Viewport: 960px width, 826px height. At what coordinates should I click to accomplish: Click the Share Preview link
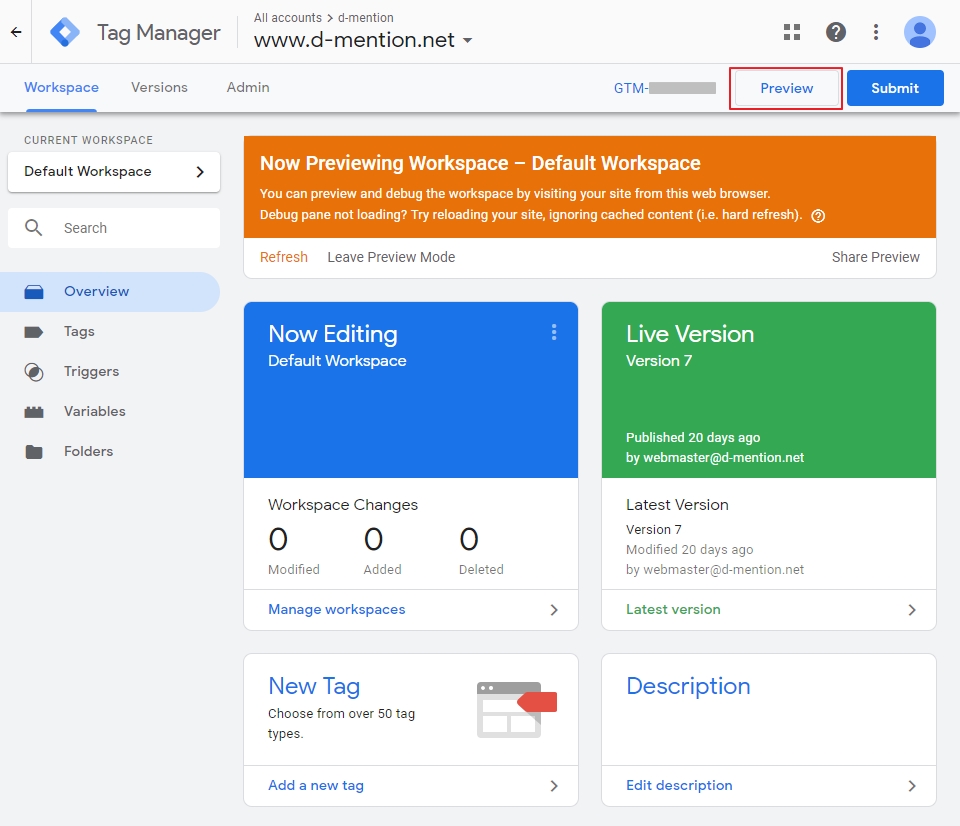(x=876, y=257)
